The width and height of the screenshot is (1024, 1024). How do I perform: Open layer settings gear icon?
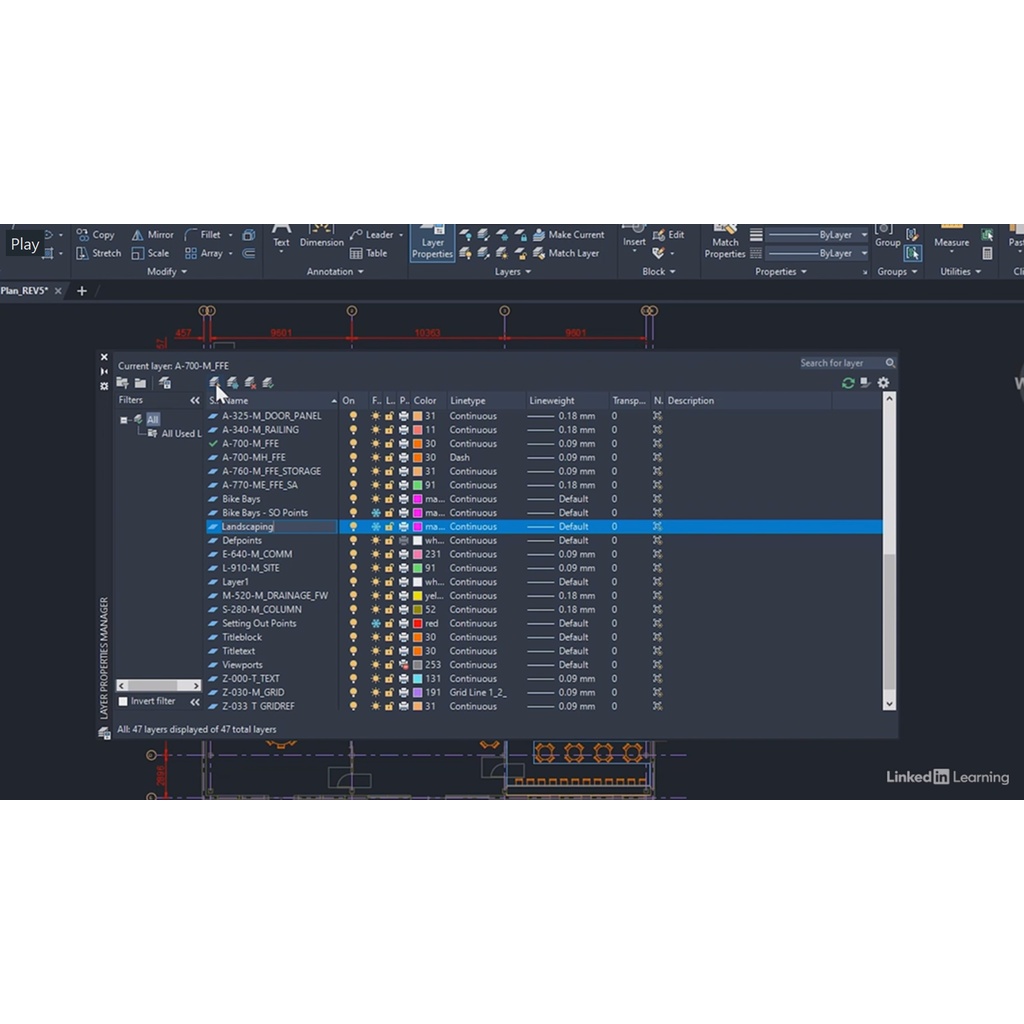coord(883,383)
